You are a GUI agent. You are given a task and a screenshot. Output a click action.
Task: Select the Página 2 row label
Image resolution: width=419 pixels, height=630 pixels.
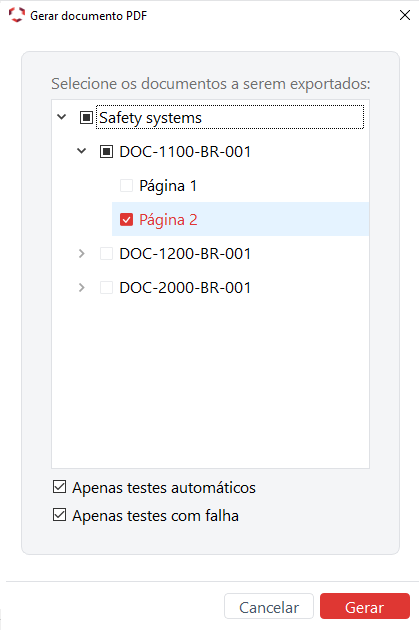point(168,220)
